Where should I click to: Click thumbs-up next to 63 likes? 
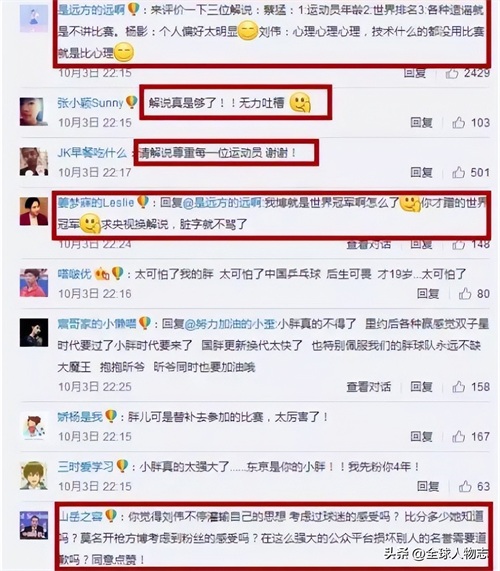465,486
